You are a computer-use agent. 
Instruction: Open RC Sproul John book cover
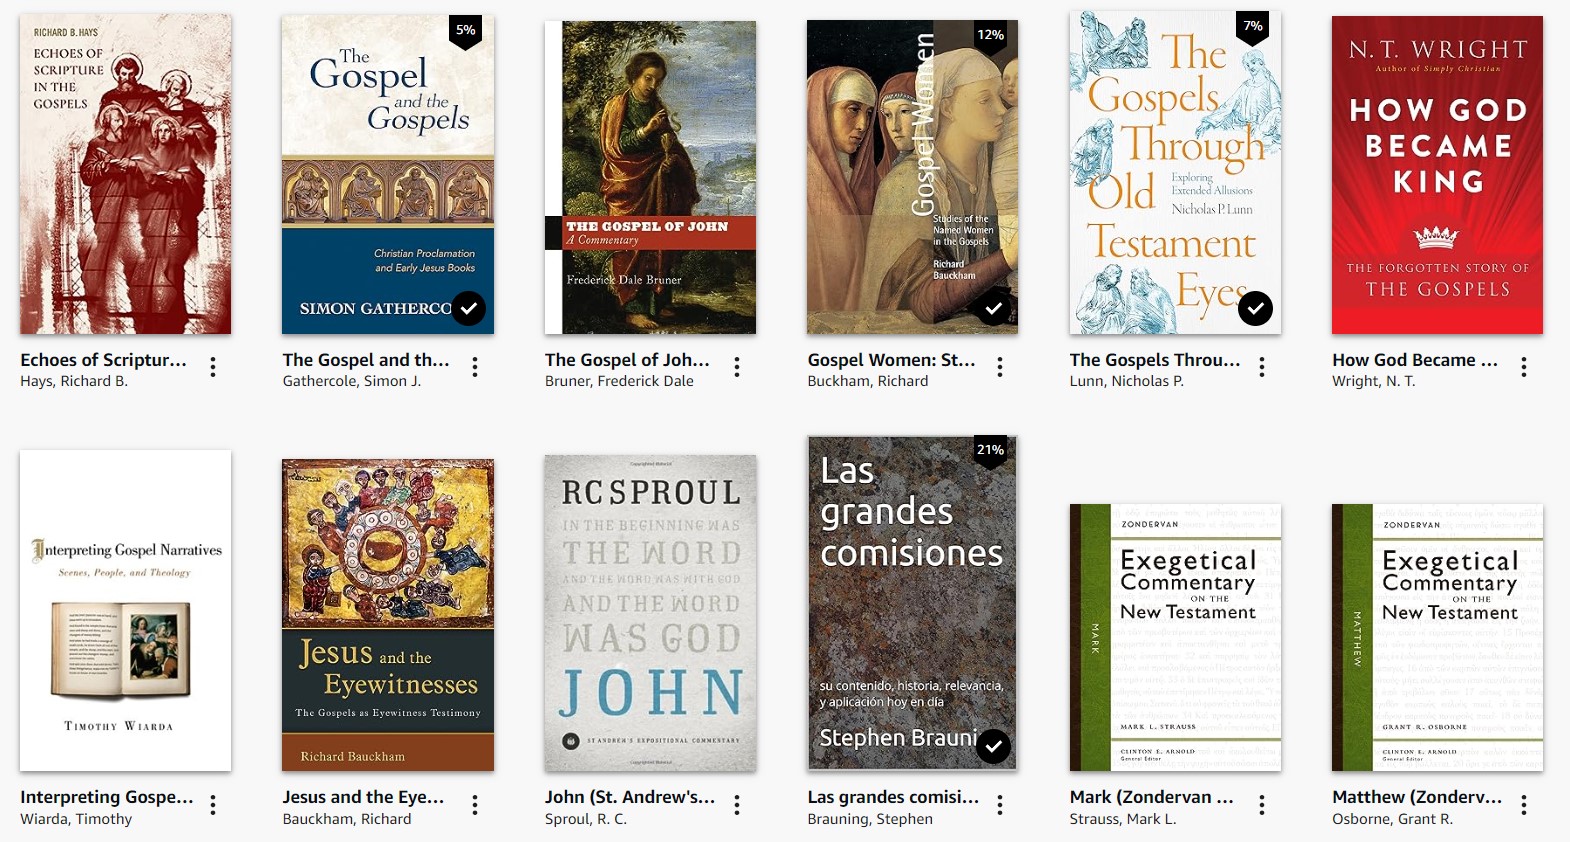click(651, 613)
